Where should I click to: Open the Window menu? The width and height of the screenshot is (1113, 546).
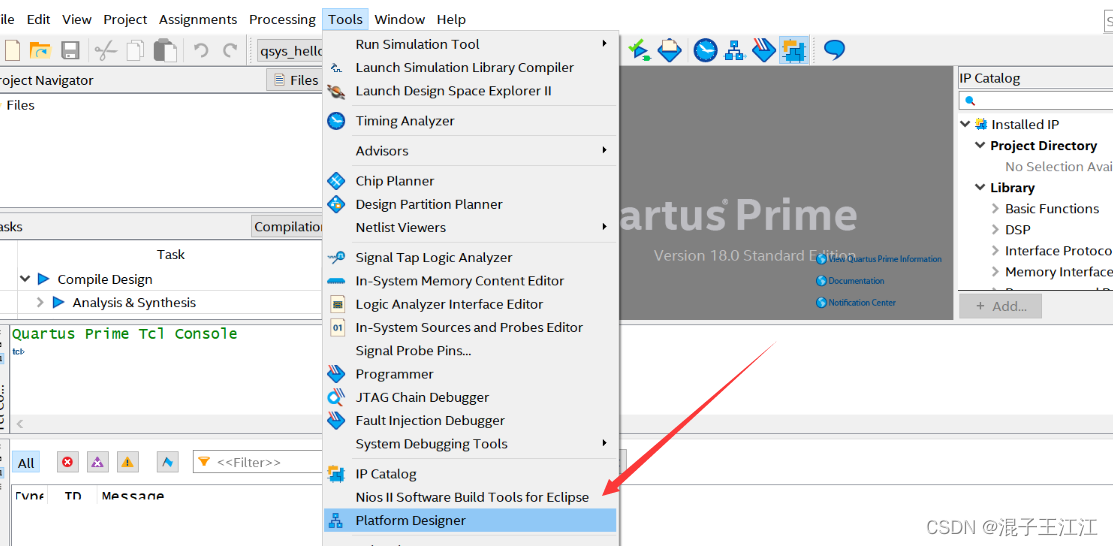400,19
